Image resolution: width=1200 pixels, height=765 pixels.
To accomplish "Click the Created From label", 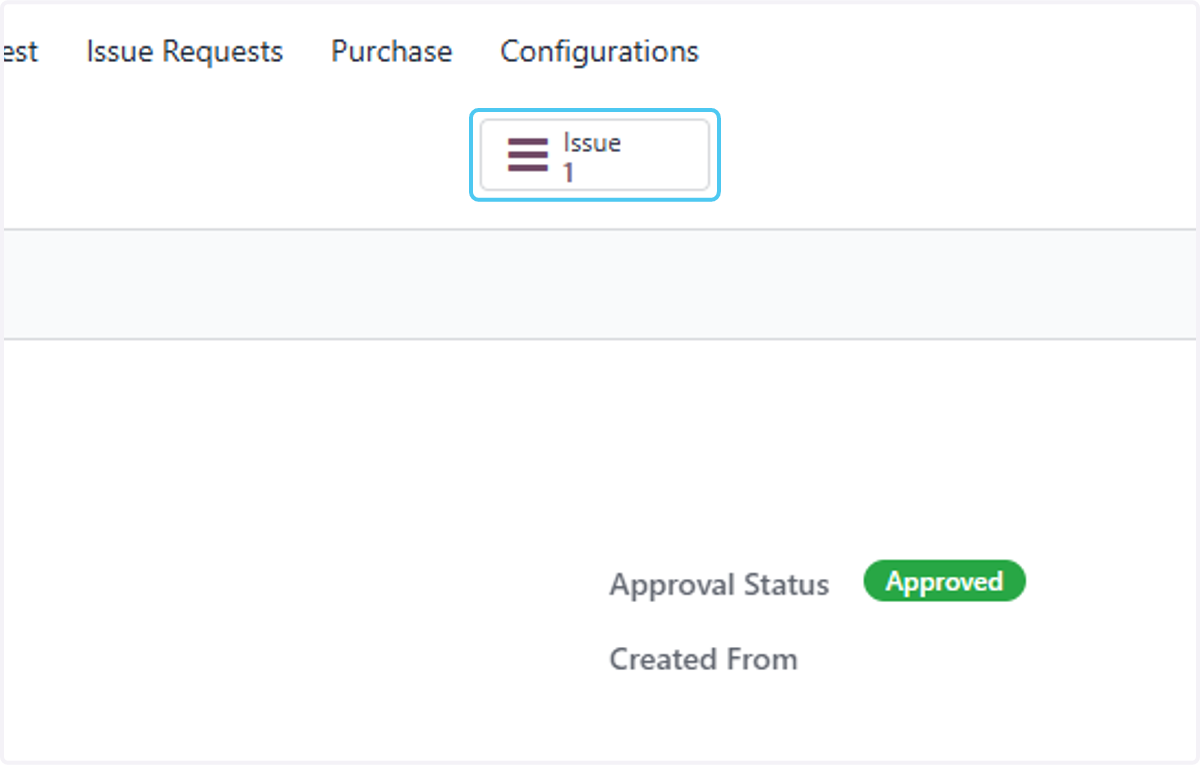I will pyautogui.click(x=703, y=659).
